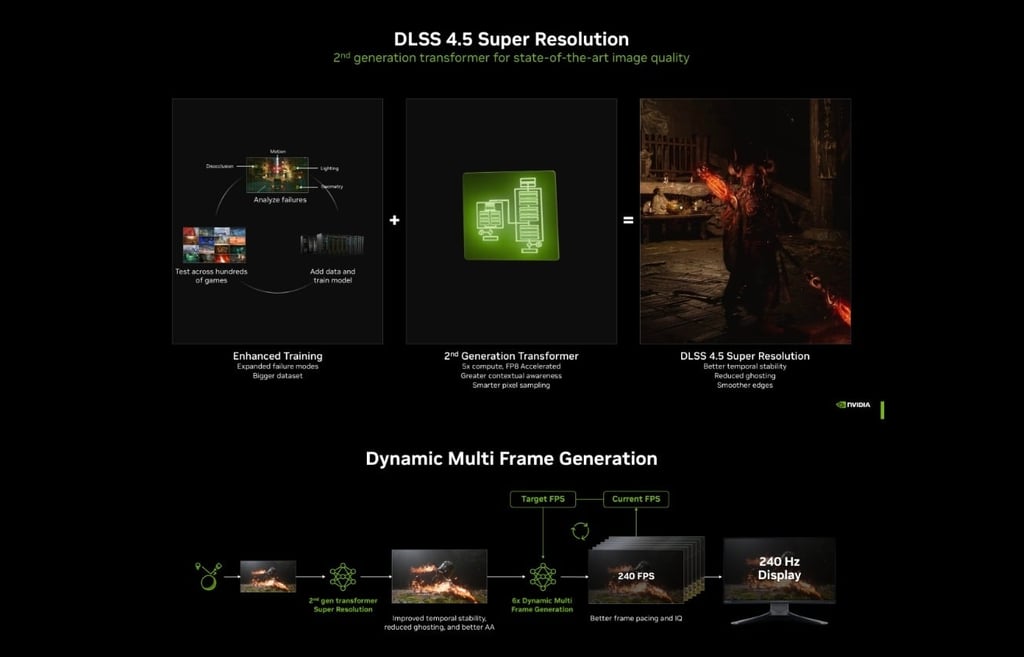Click Test across hundreds of games text

211,276
